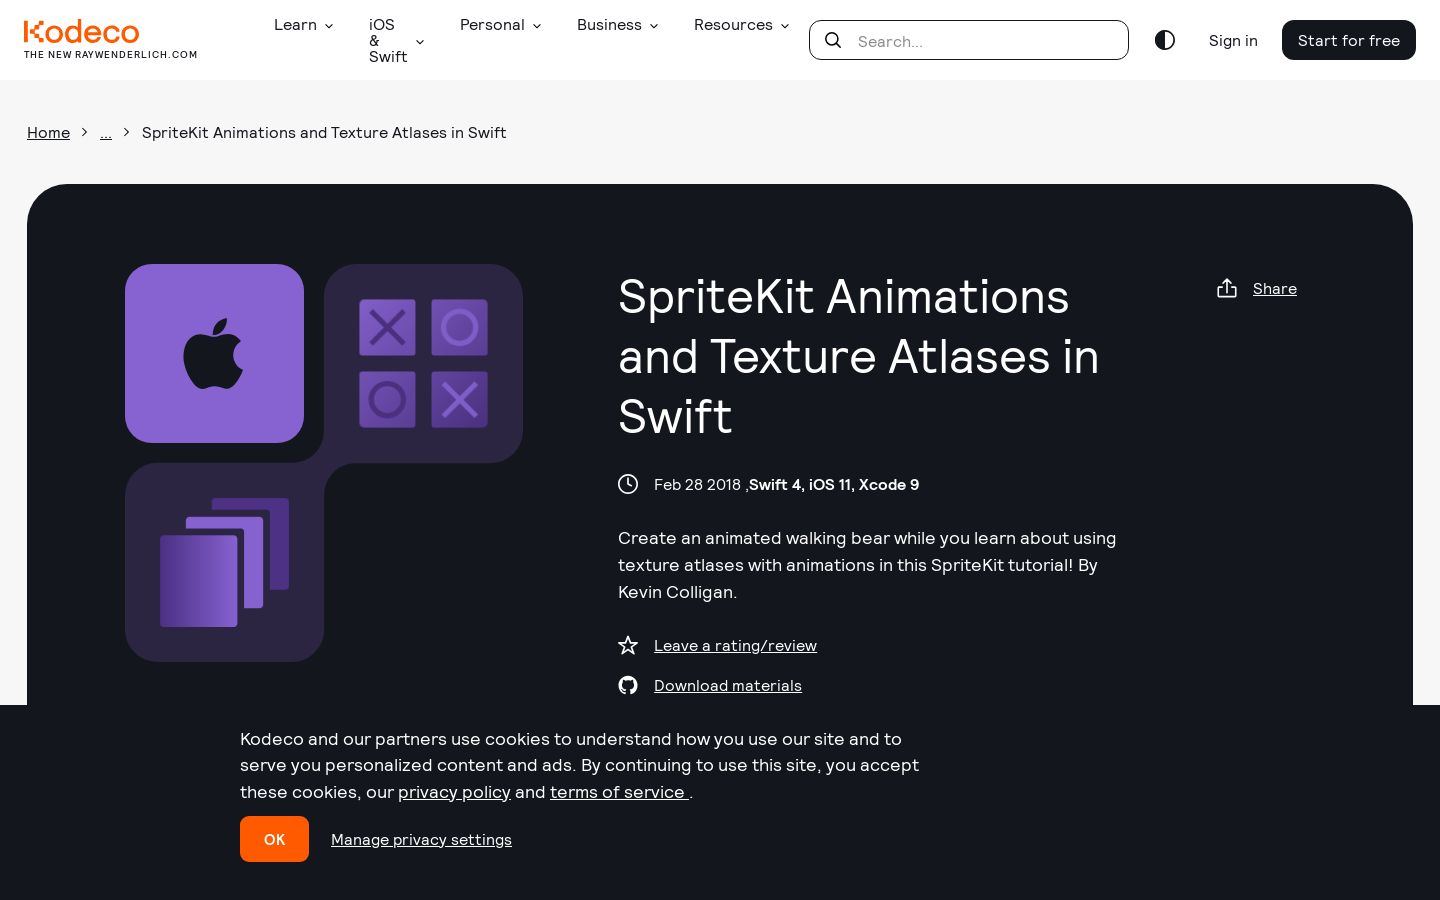Open the privacy policy link
Screen dimensions: 1440x900
tap(454, 792)
